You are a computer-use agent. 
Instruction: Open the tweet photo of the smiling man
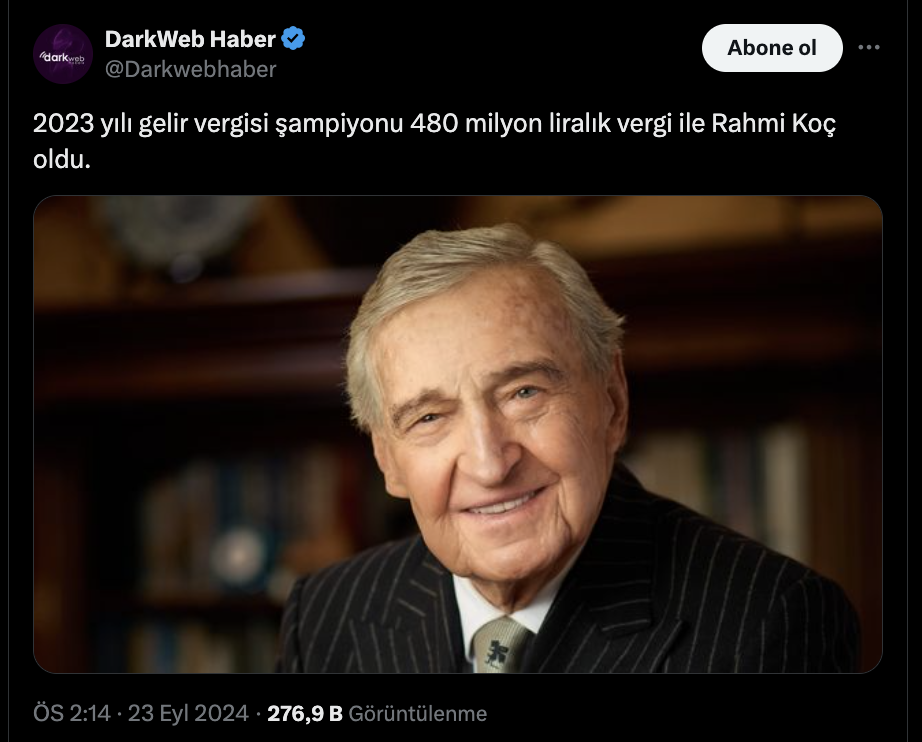[x=457, y=434]
